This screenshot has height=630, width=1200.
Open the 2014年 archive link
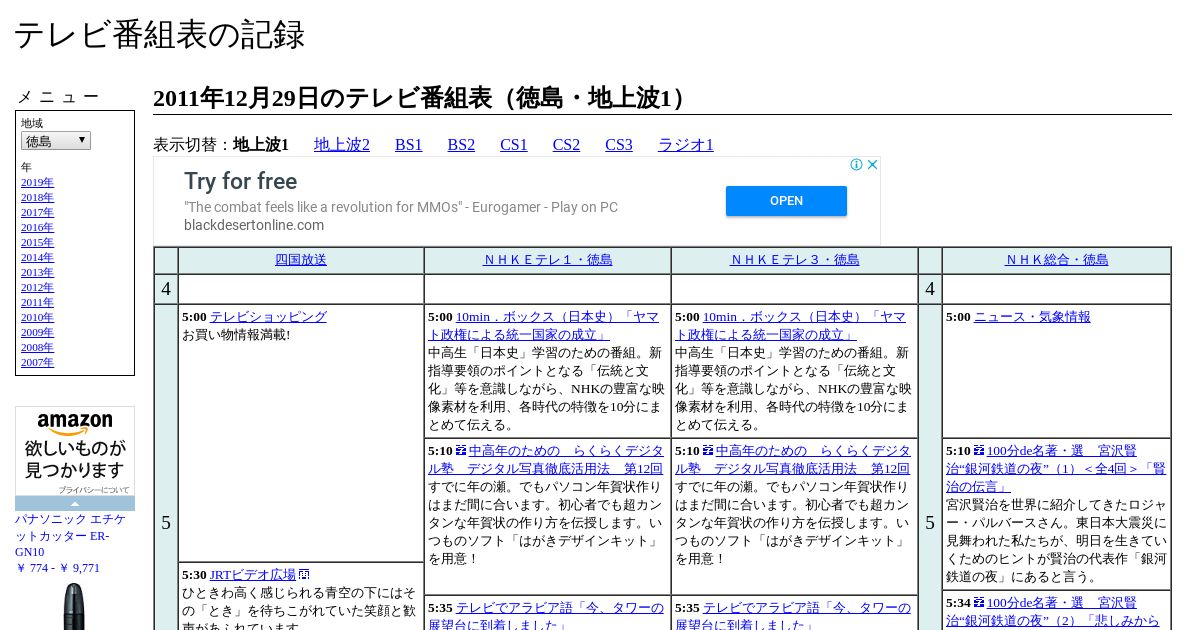coord(37,258)
